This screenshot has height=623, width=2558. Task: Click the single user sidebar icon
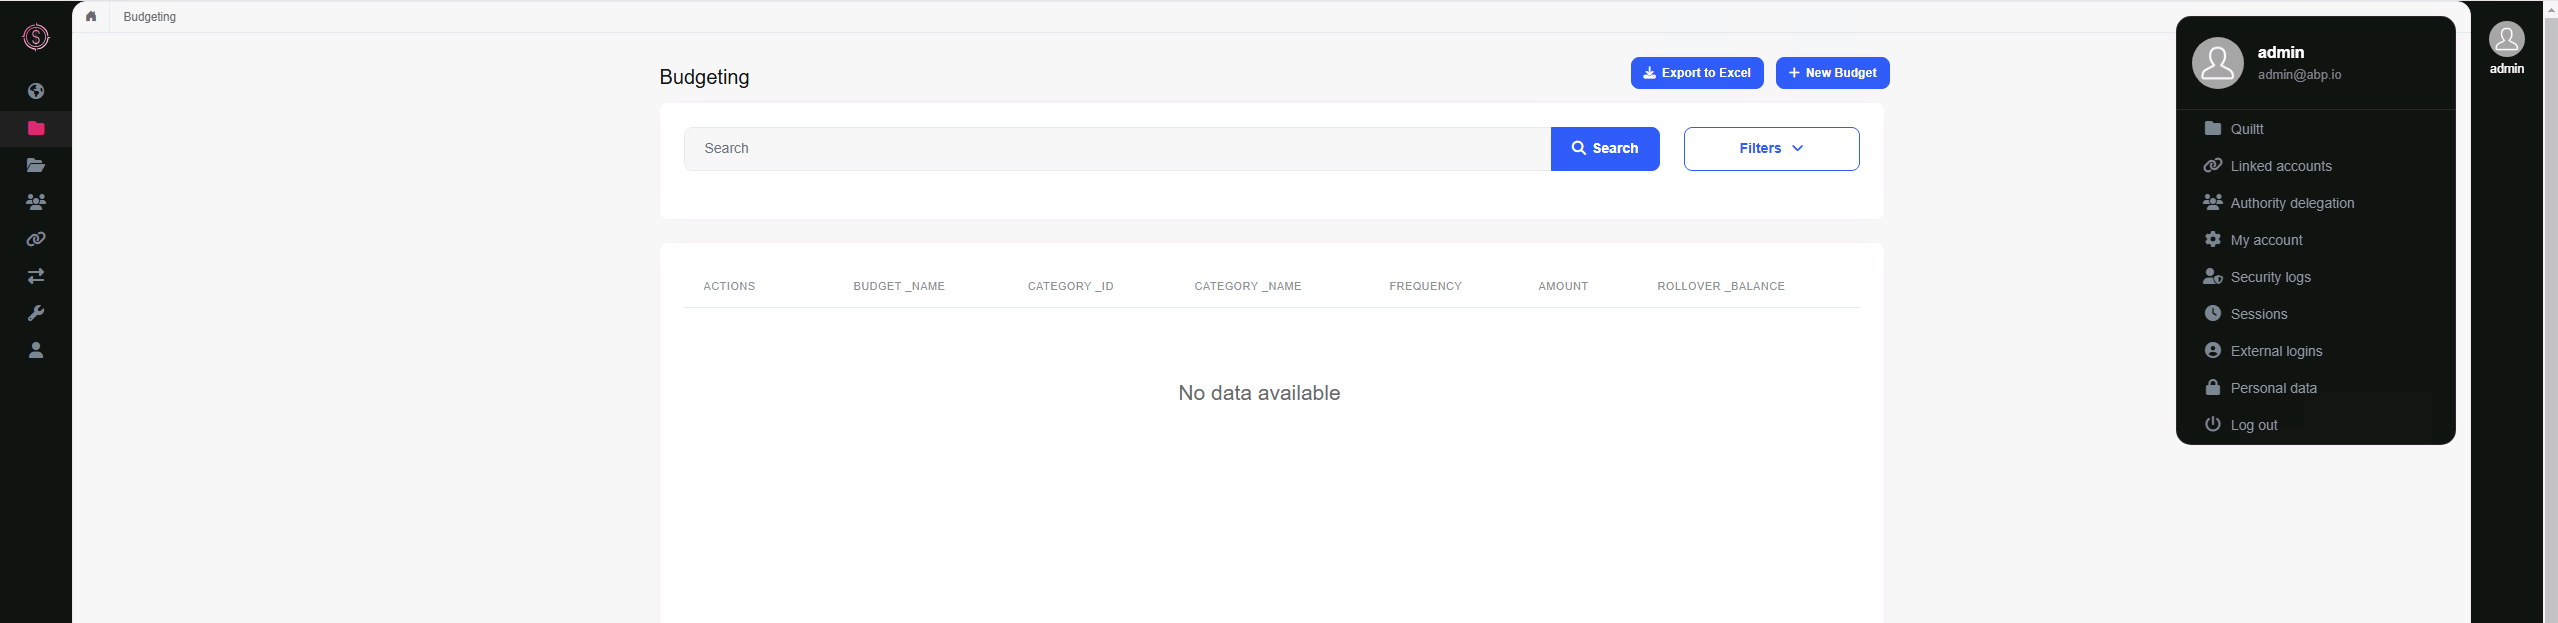[36, 350]
